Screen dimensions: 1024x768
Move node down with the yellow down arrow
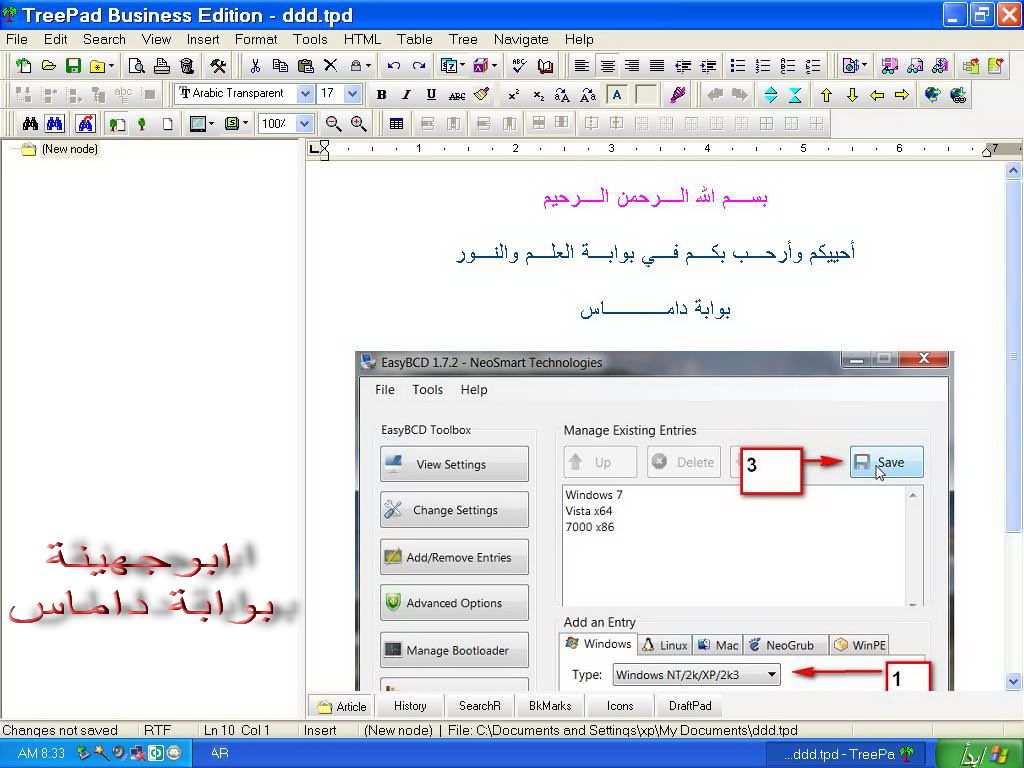coord(852,95)
